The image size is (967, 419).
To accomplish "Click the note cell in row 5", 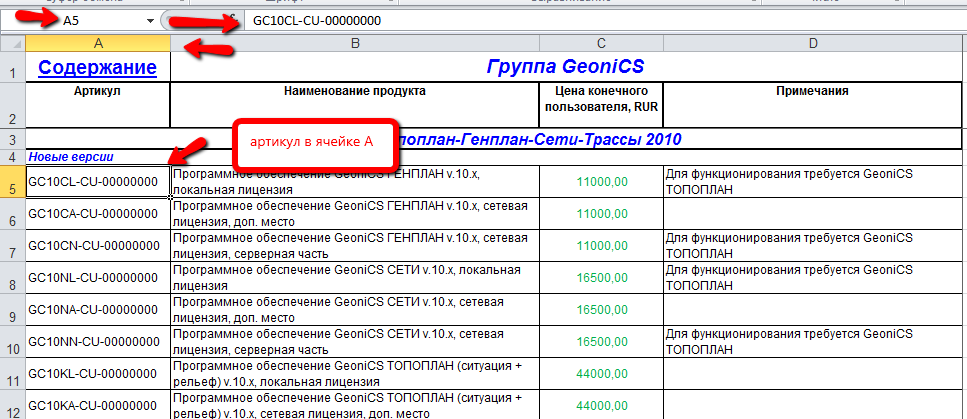I will point(813,181).
